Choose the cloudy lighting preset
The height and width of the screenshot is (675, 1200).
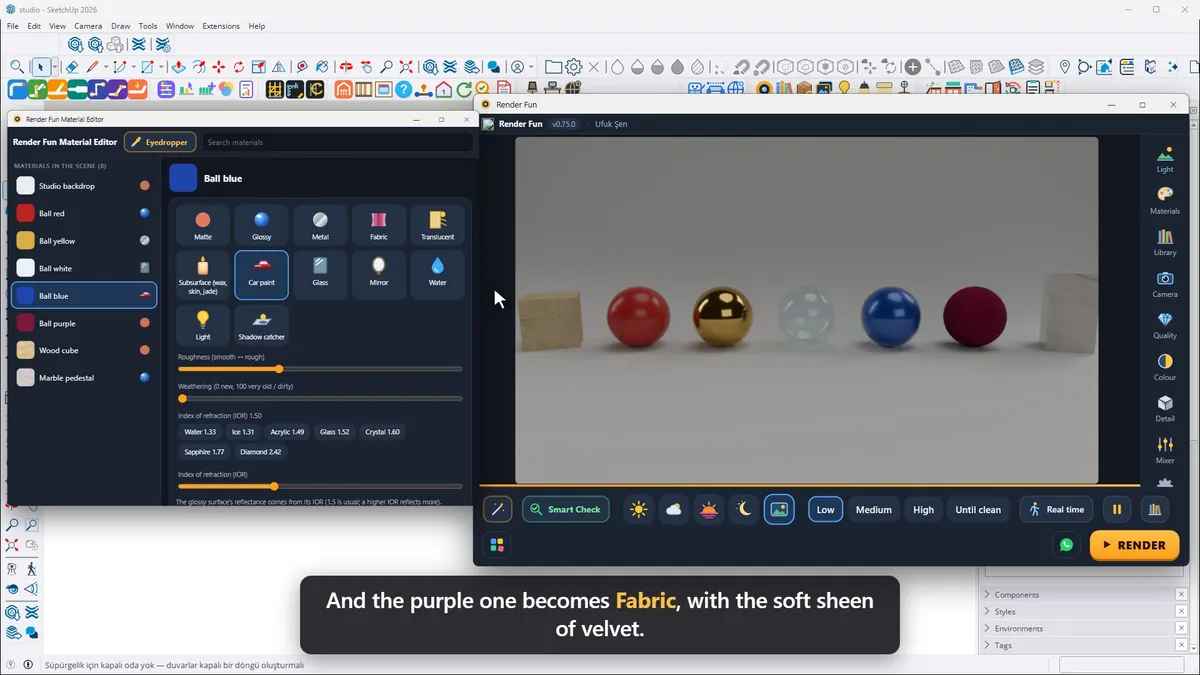[674, 509]
